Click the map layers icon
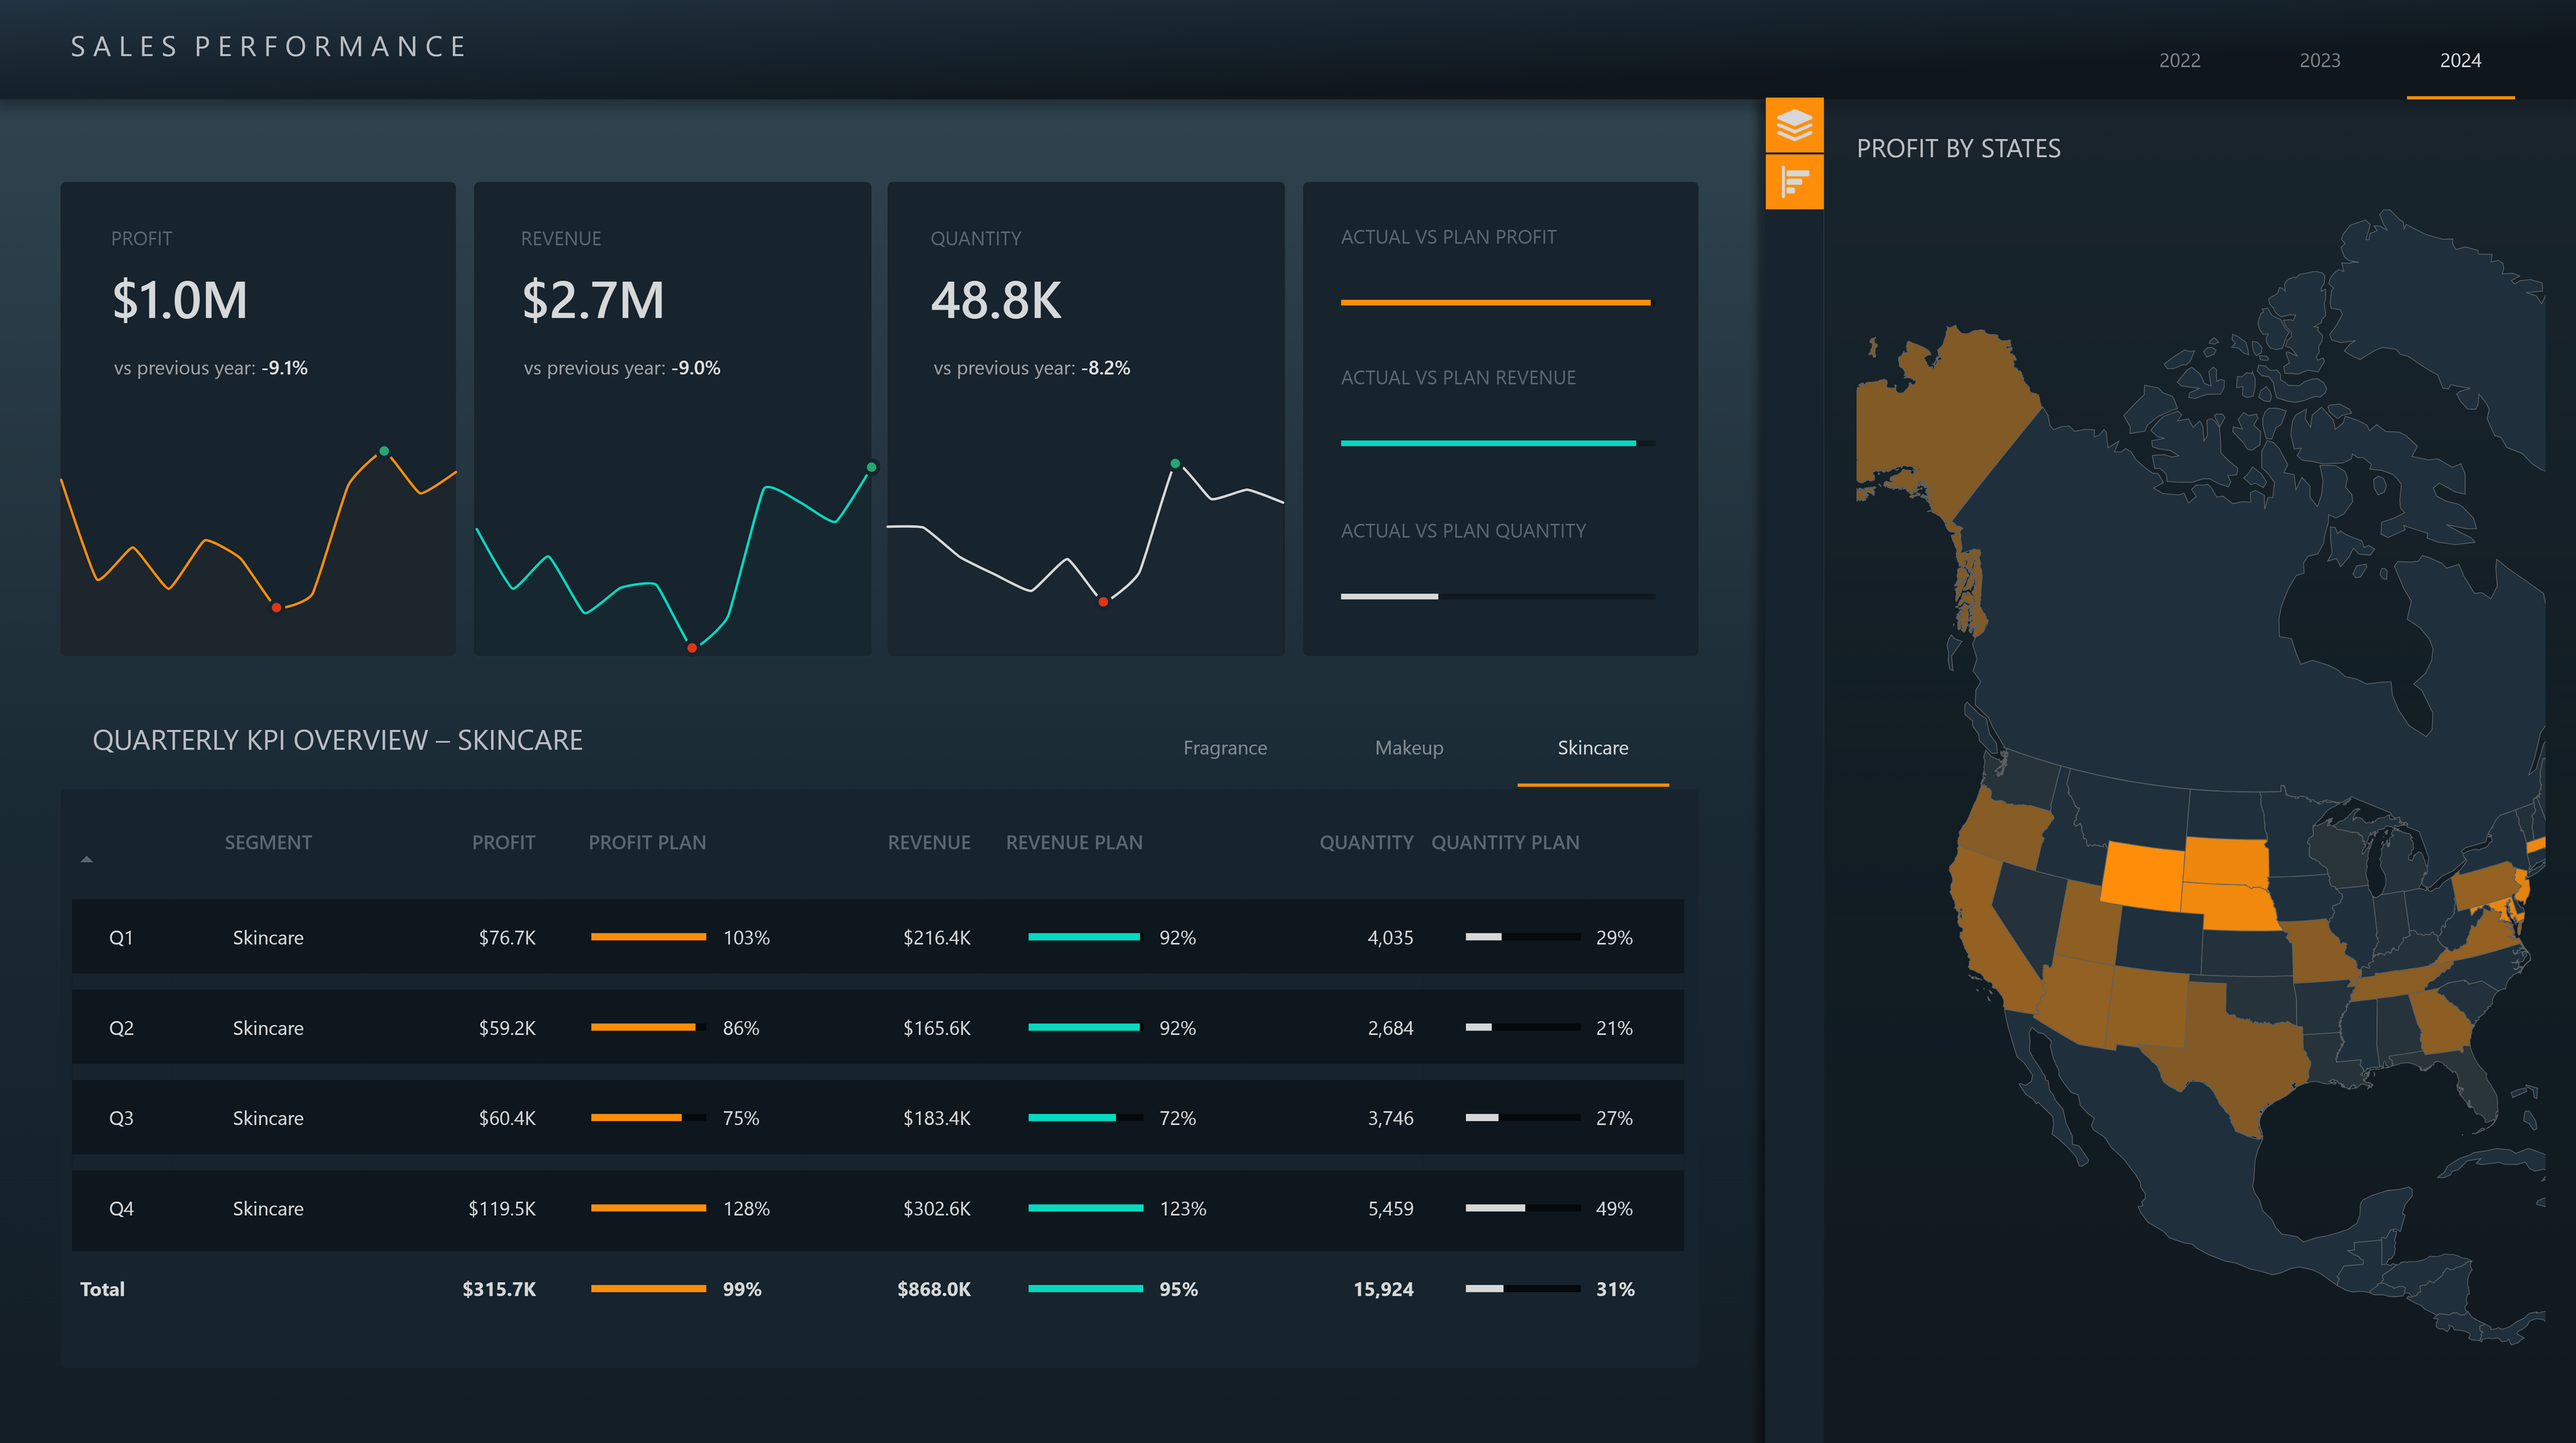 pyautogui.click(x=1794, y=125)
